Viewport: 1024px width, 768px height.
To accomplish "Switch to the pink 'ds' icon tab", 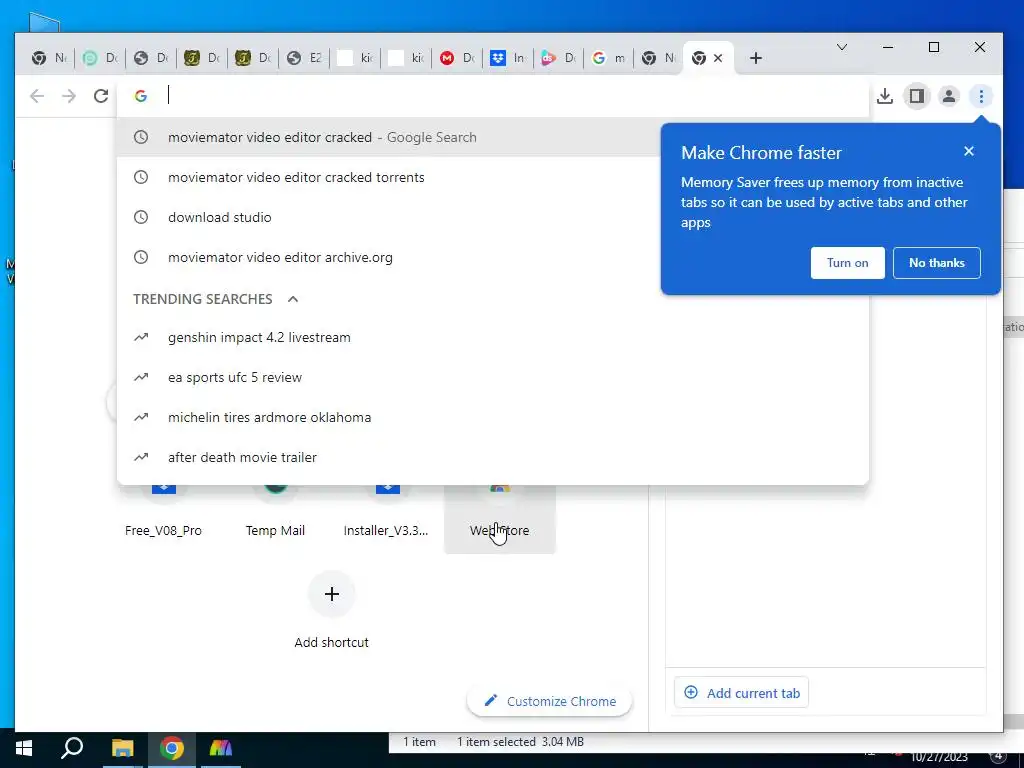I will click(558, 58).
